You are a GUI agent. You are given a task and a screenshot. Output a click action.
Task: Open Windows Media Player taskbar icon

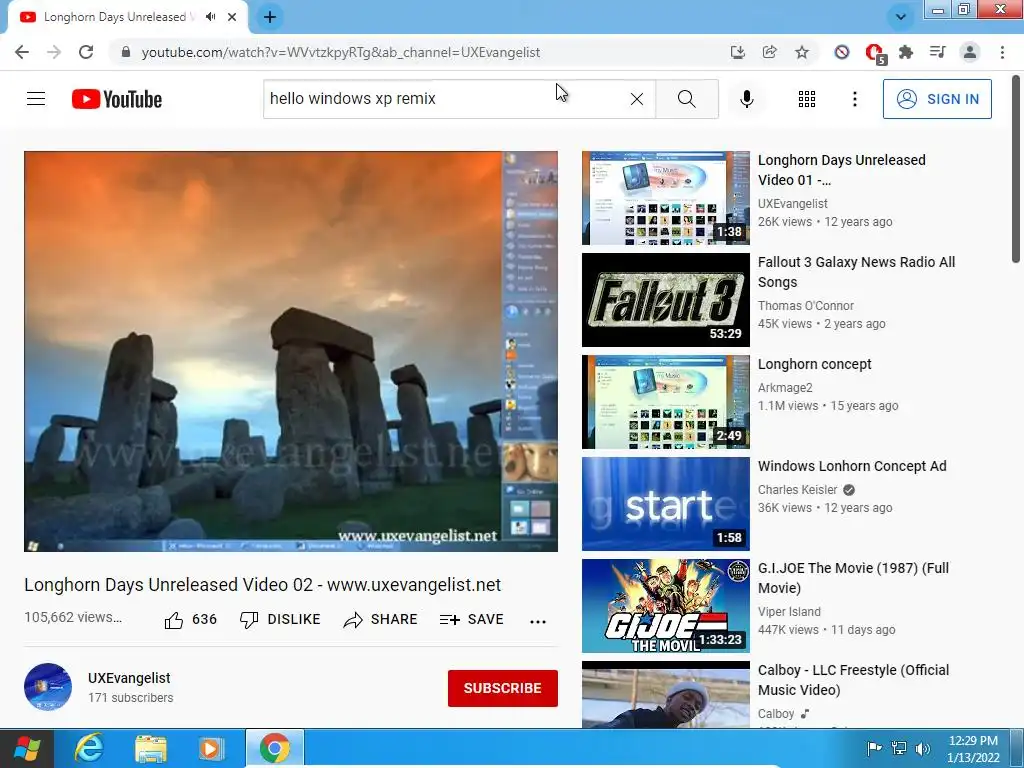click(211, 748)
